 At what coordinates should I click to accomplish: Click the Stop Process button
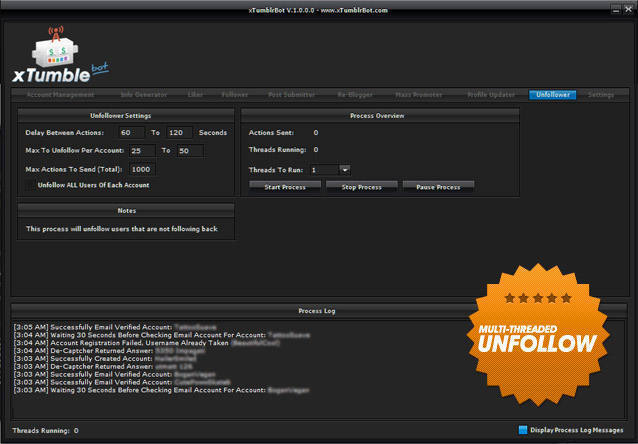coord(361,187)
